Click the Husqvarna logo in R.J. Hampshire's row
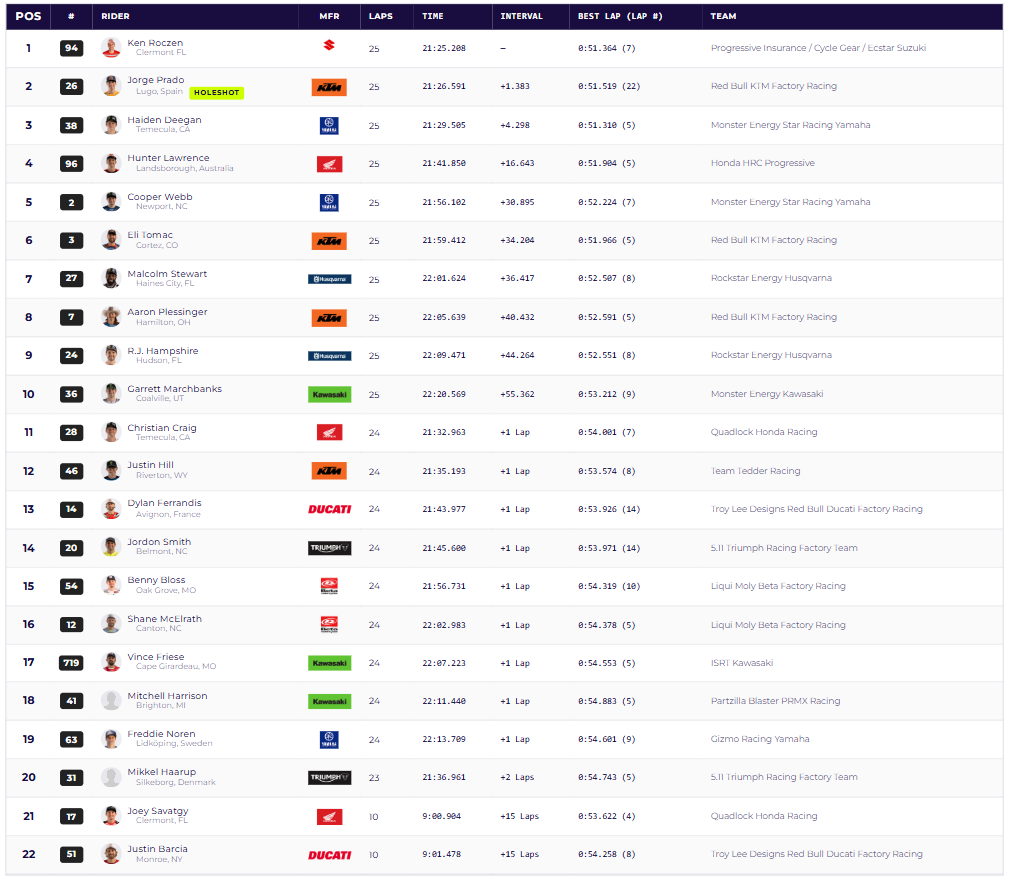1010x881 pixels. [329, 355]
